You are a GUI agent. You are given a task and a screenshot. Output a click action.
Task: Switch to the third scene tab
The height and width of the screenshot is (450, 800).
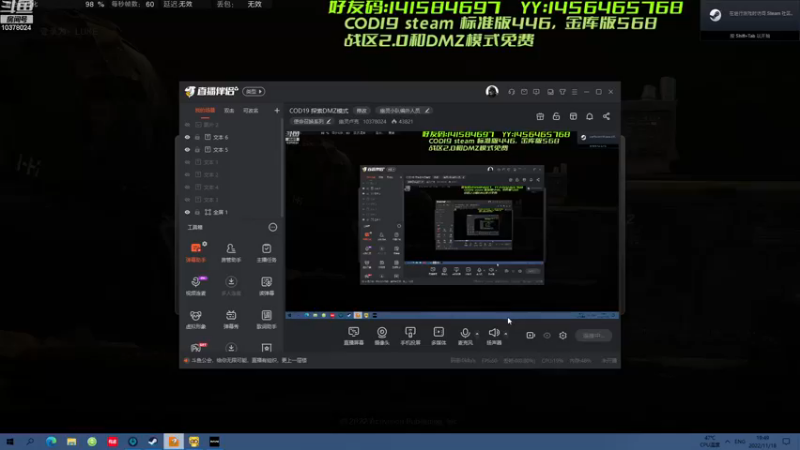(x=251, y=111)
